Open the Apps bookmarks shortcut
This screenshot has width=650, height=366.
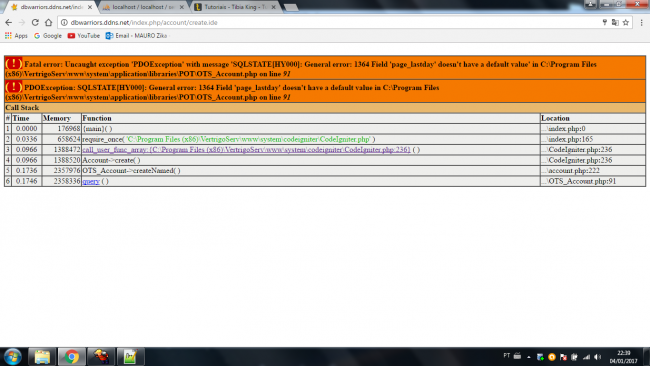(x=16, y=36)
